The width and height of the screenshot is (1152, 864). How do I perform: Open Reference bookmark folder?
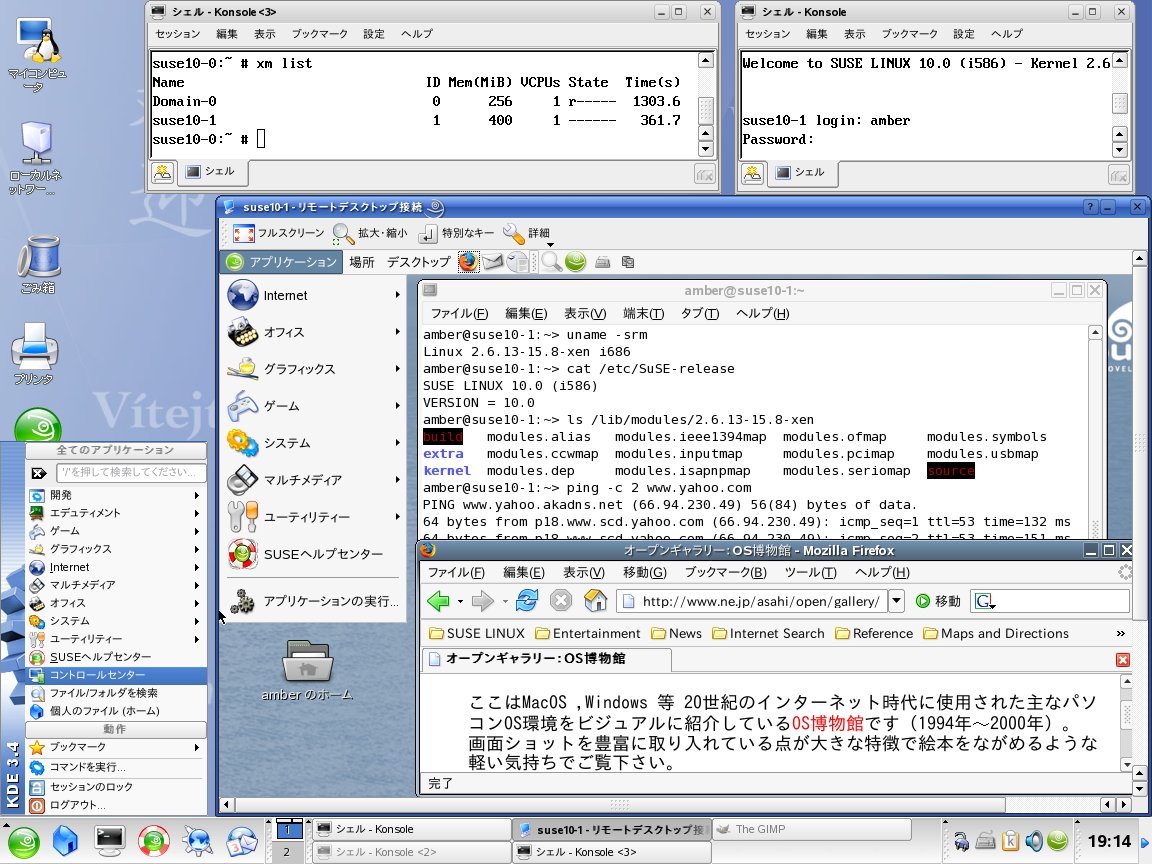click(874, 633)
